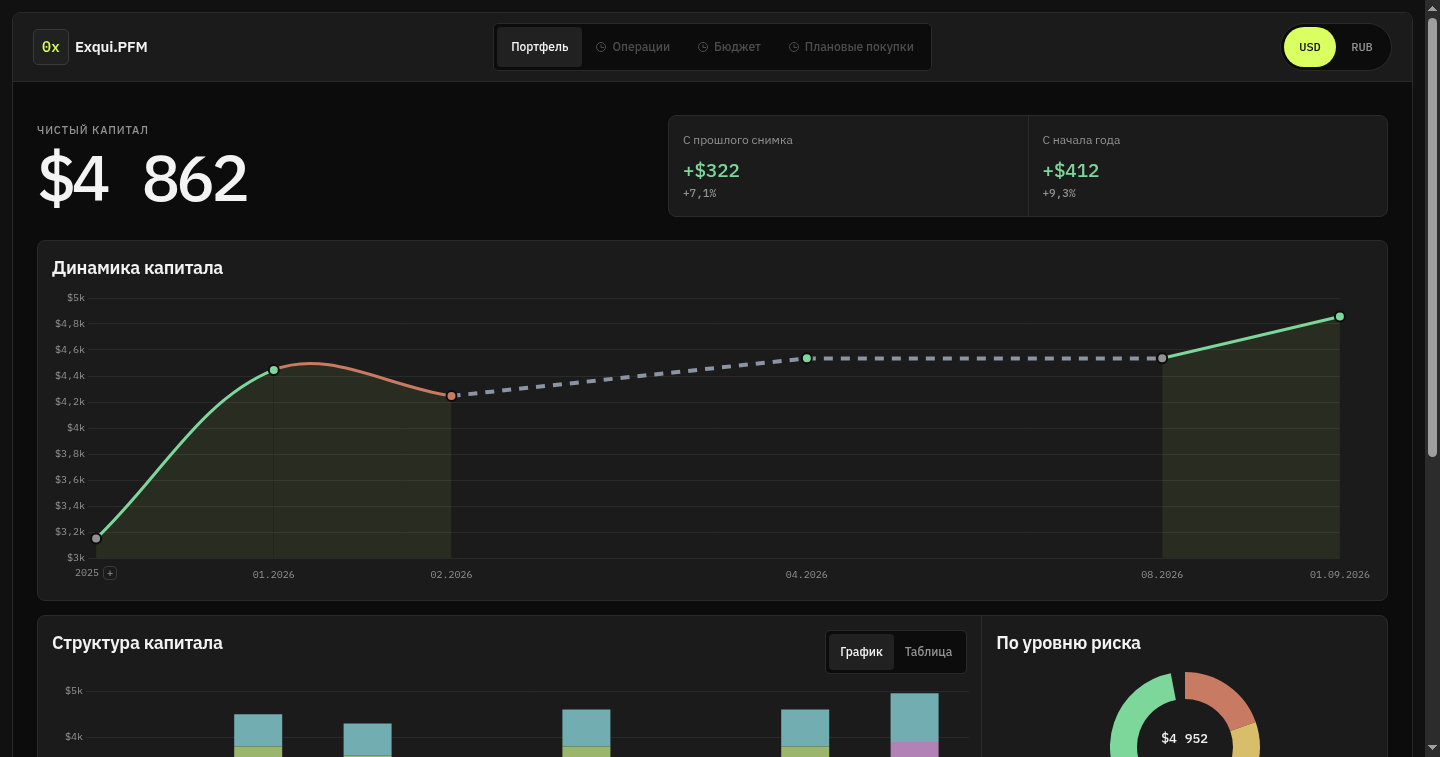Screen dimensions: 1440x757
Task: Select the red 02.2026 data point
Action: pos(451,396)
